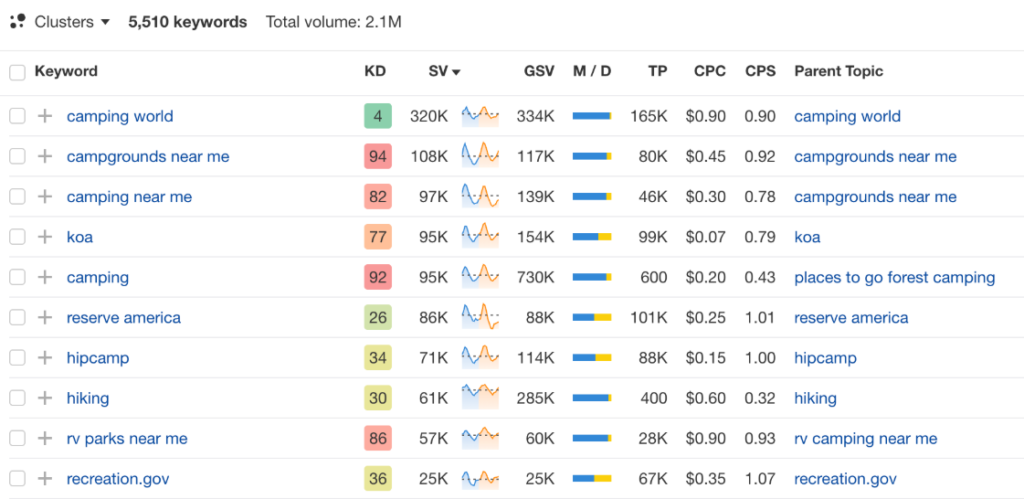
Task: Click the 1.07 CPS value
Action: click(760, 479)
